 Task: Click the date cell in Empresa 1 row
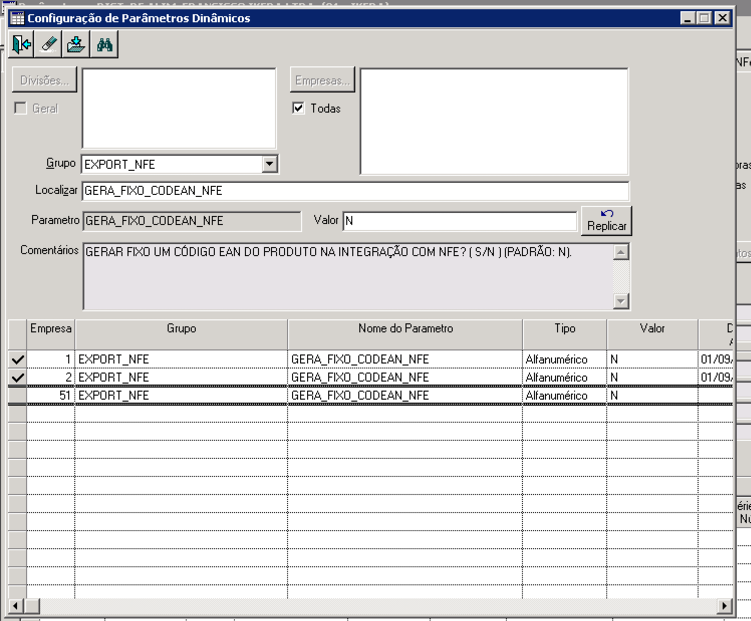click(716, 359)
